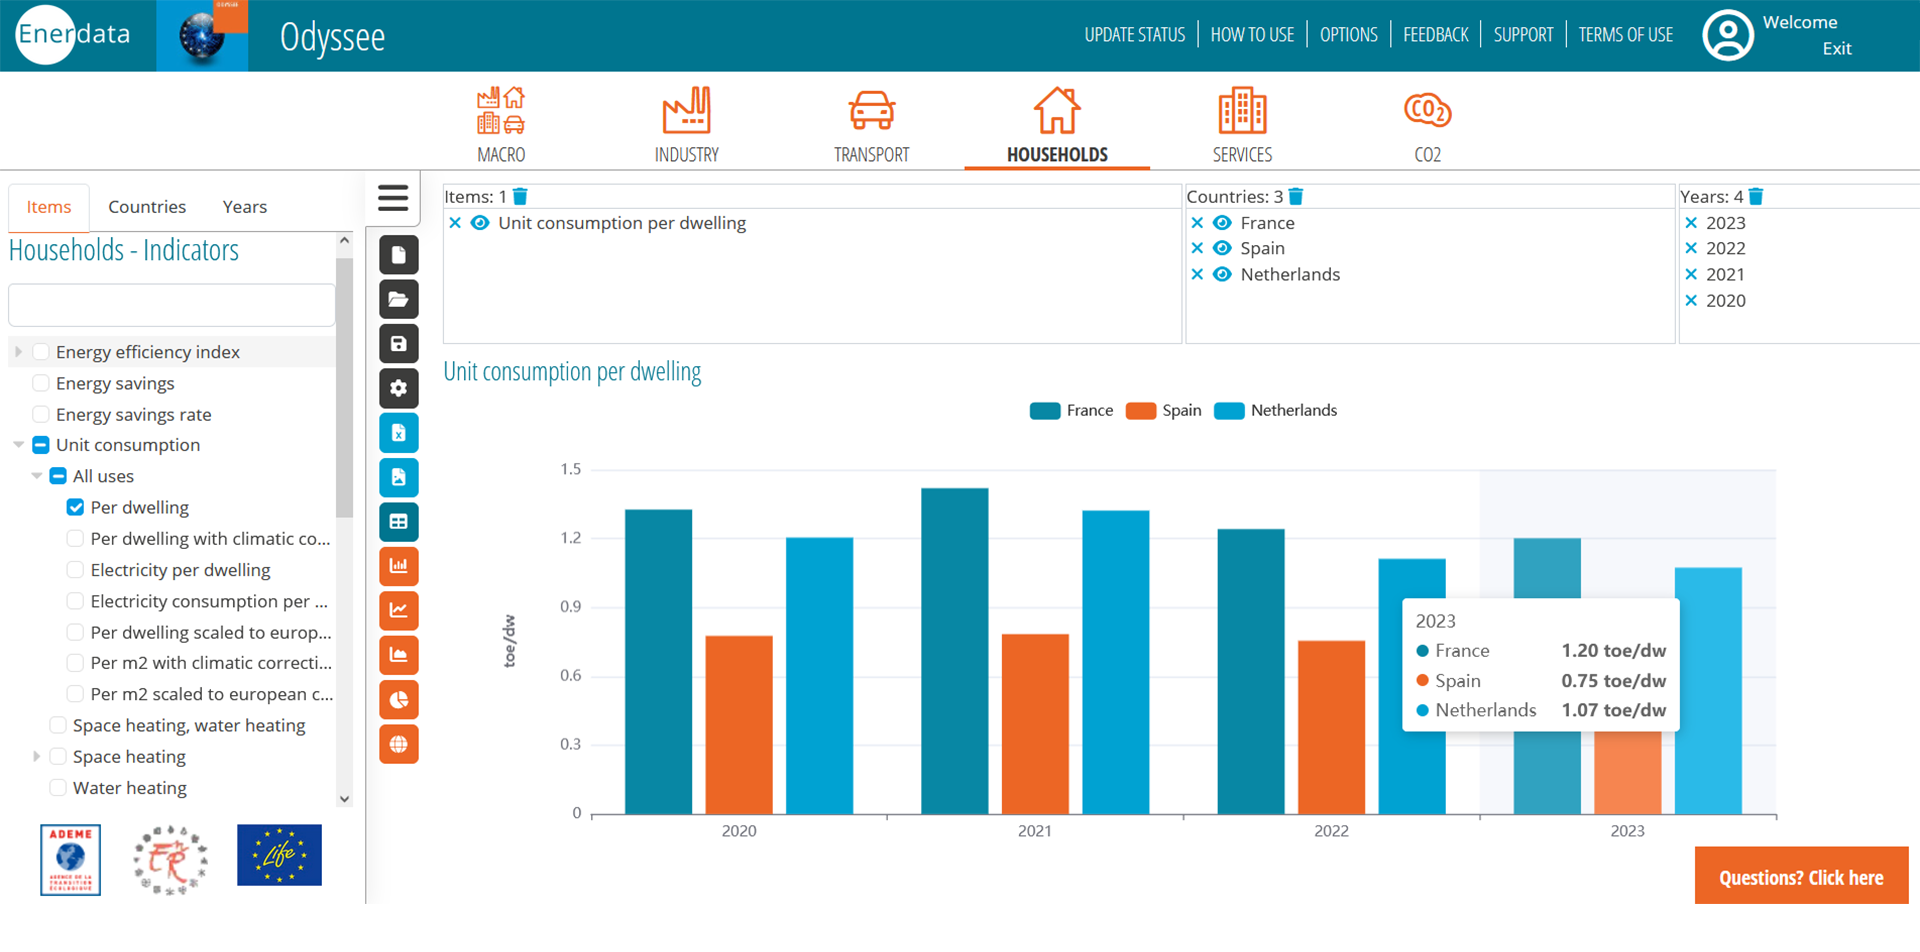1920x952 pixels.
Task: Hide Spain using its eye icon
Action: pos(1222,248)
